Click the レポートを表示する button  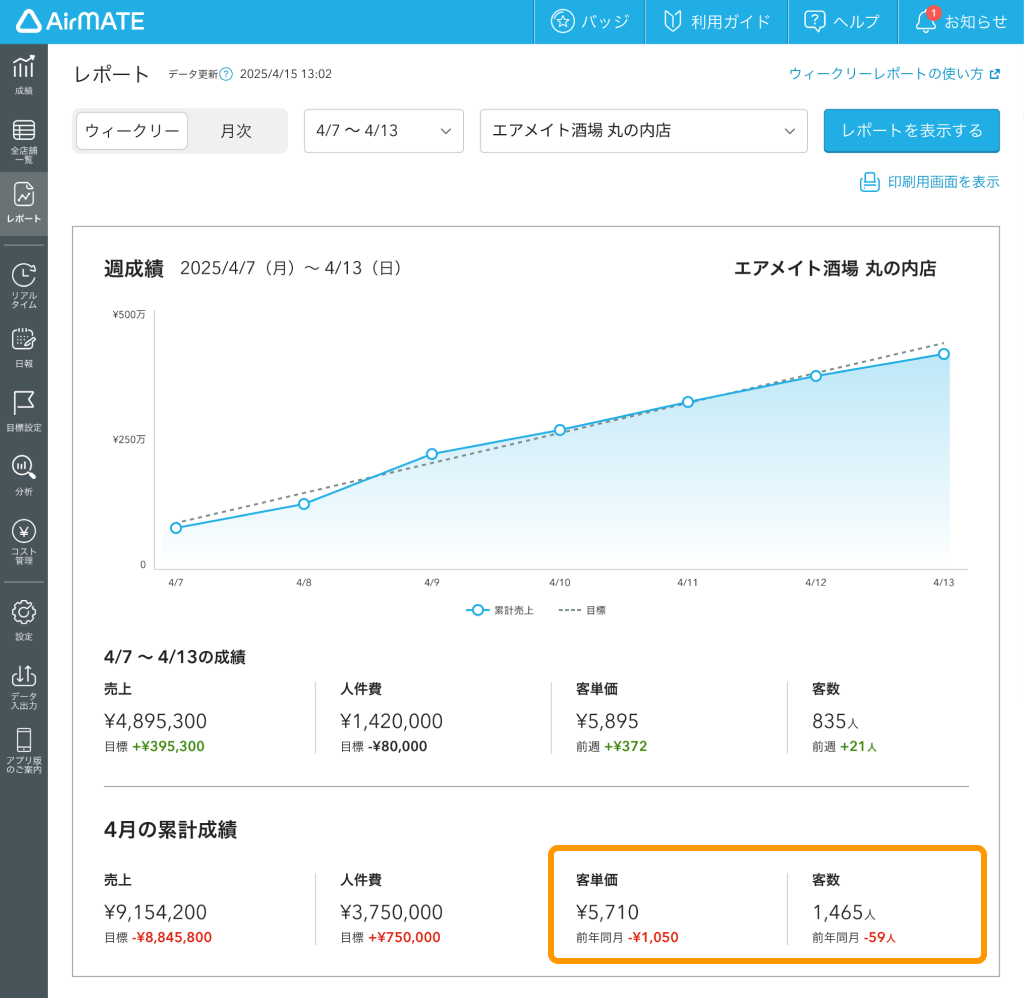[912, 131]
